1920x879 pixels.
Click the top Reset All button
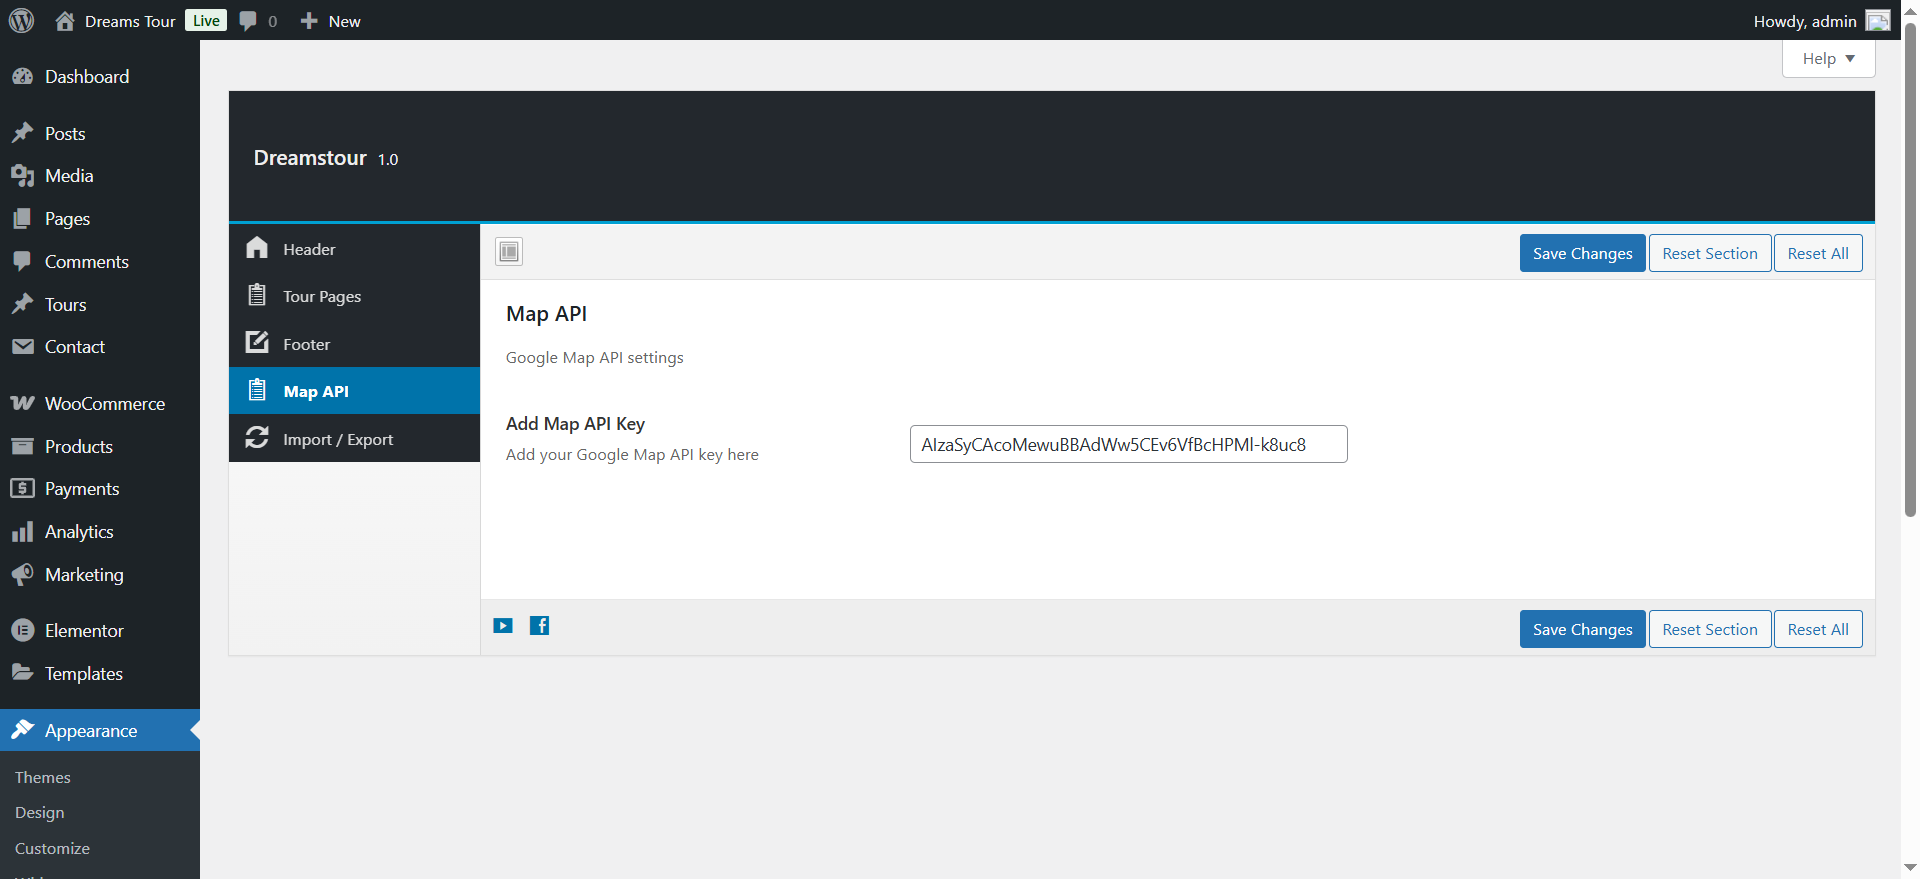tap(1817, 254)
